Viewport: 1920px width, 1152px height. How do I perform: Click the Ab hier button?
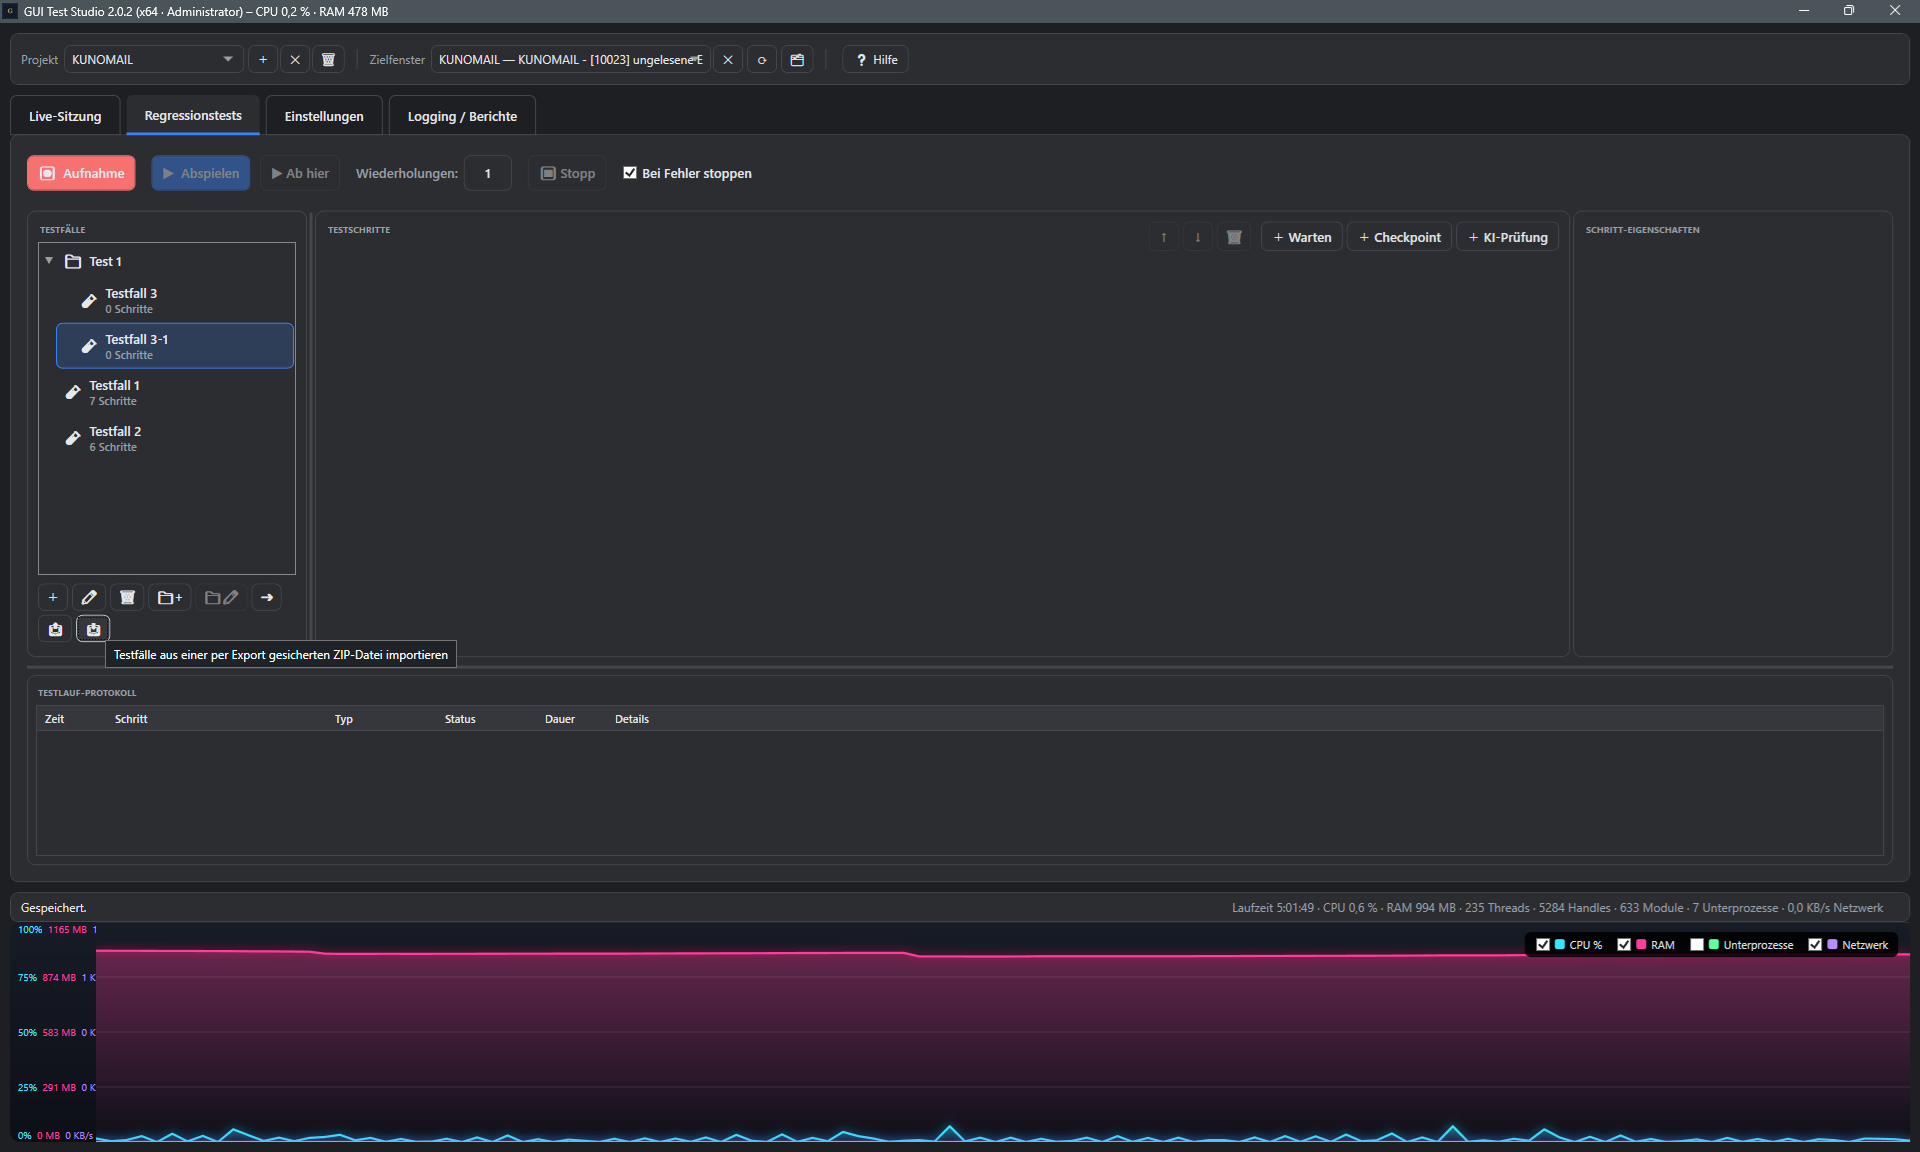300,173
